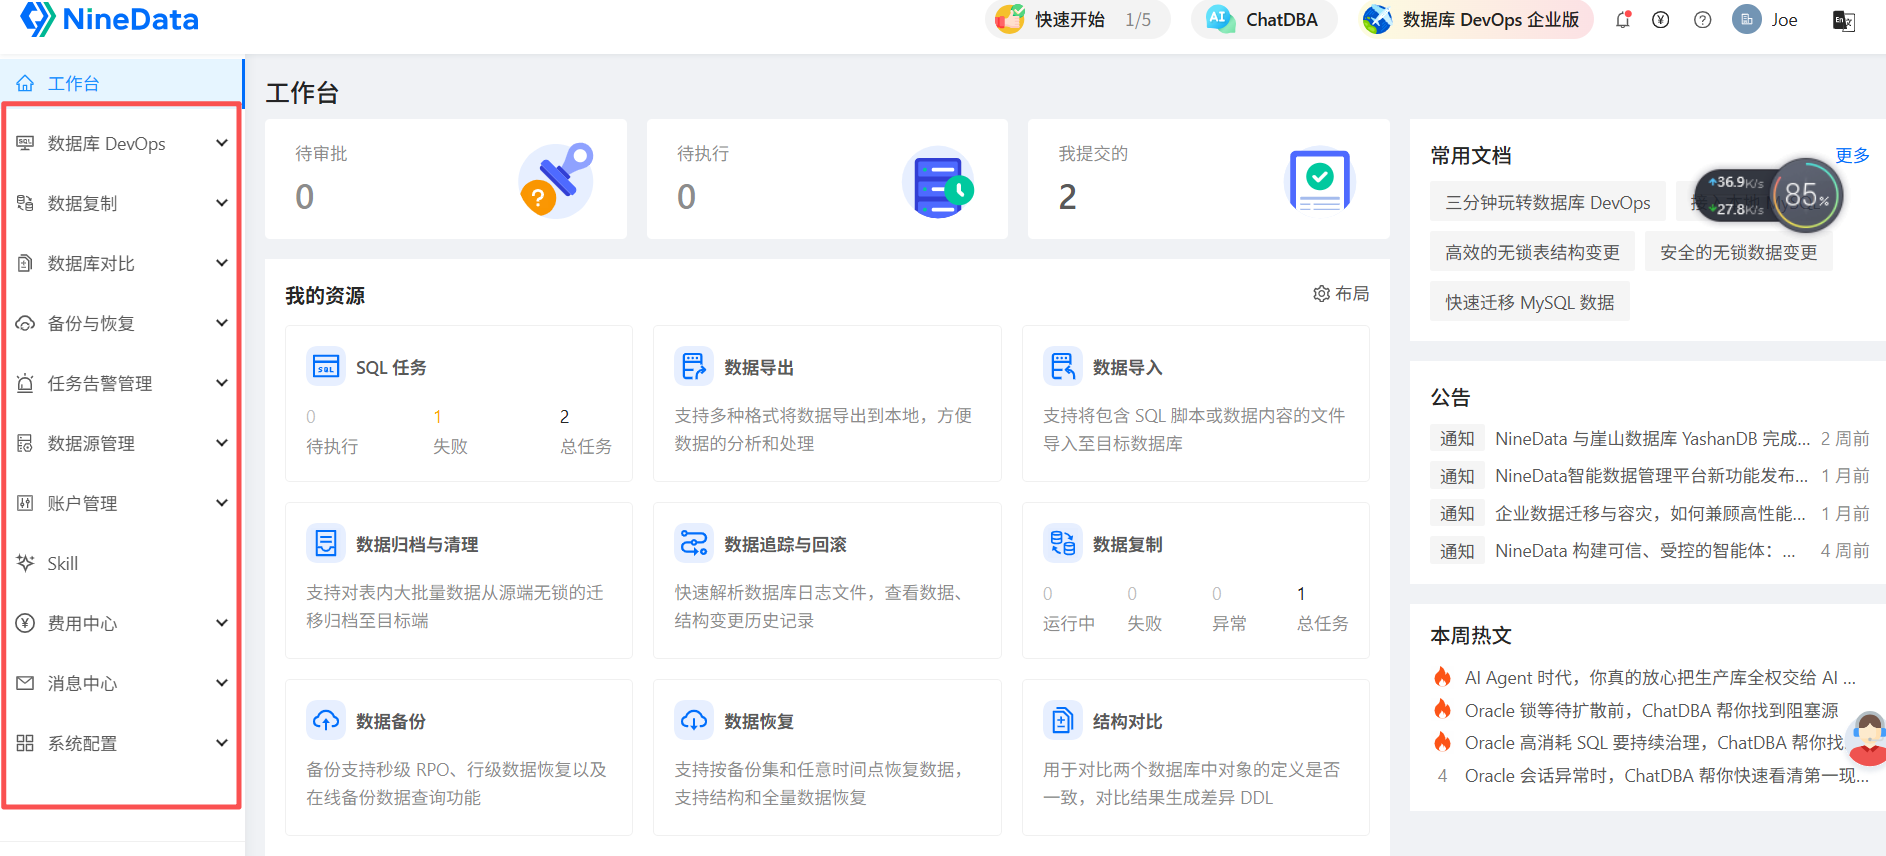Open the 待审批 summary card
Screen dimensions: 1886x856
(x=446, y=179)
